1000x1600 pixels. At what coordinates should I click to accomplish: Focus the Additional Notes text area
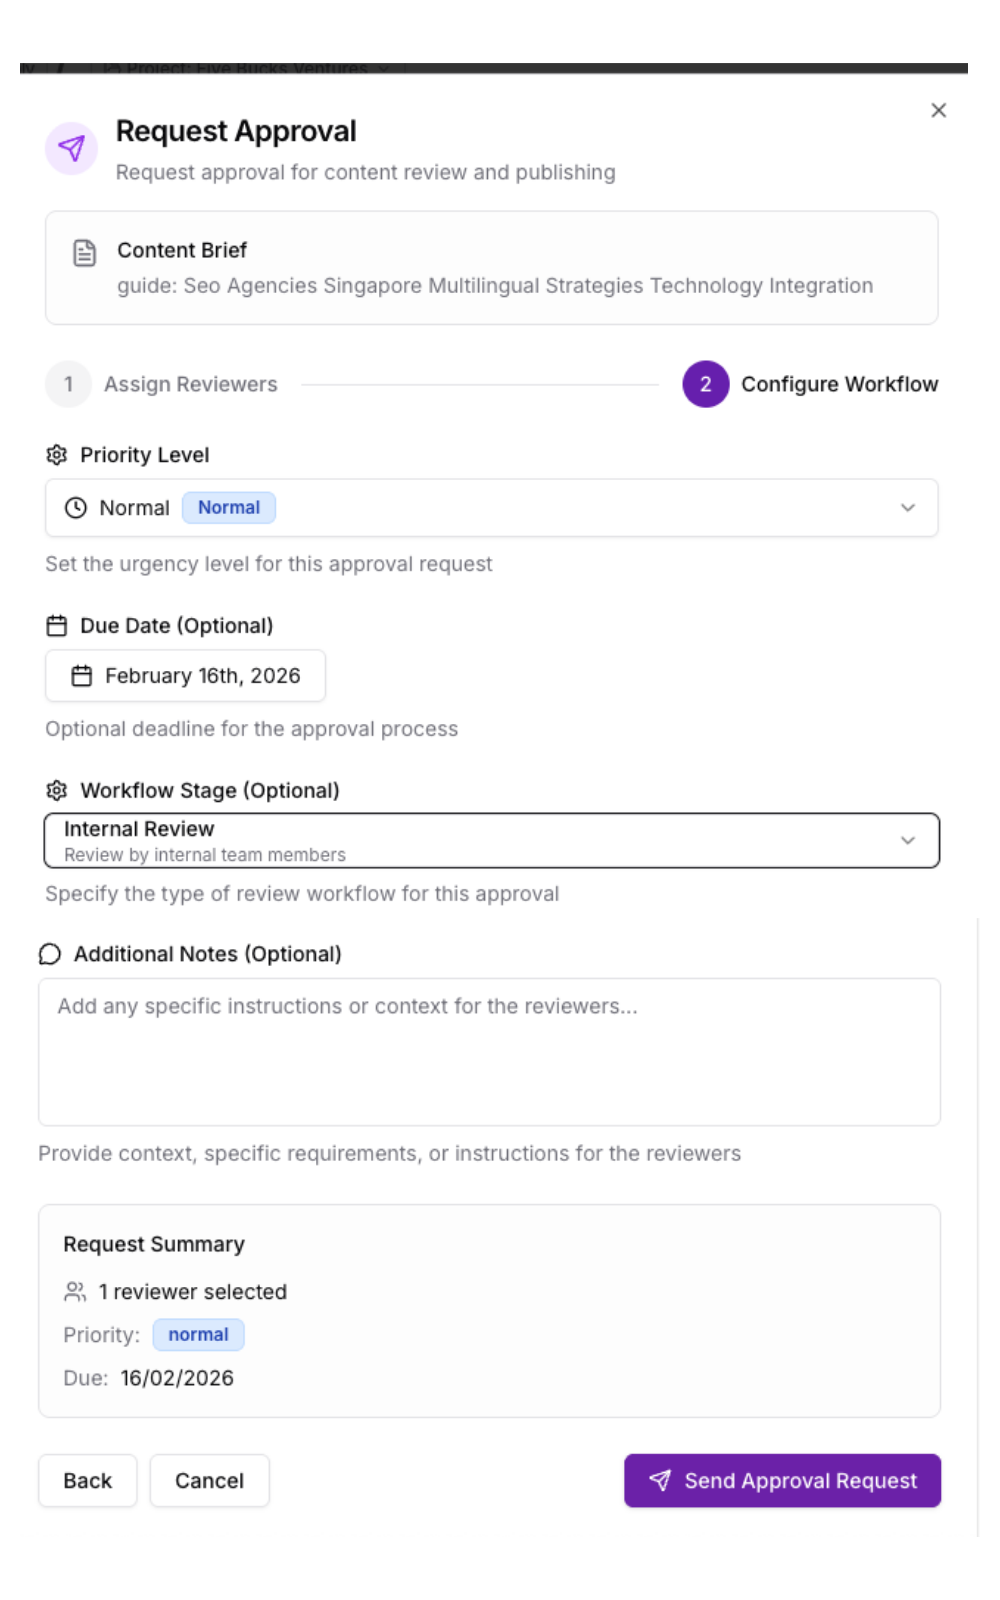[x=489, y=1052]
